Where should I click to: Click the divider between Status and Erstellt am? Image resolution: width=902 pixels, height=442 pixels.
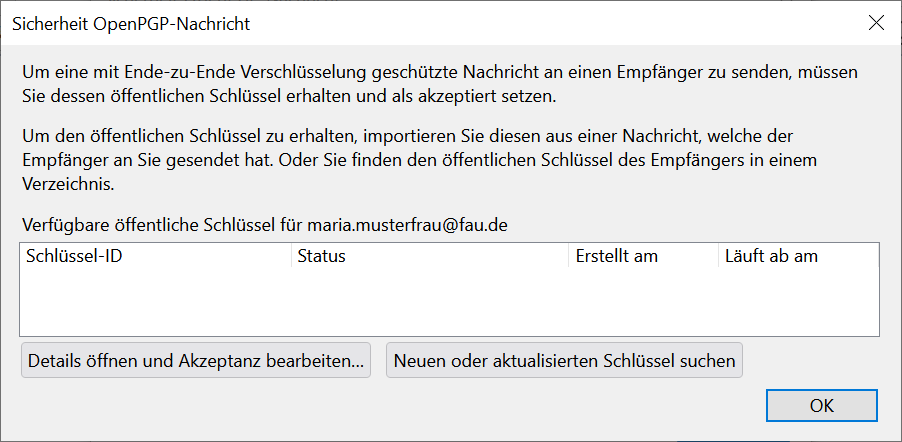point(569,256)
